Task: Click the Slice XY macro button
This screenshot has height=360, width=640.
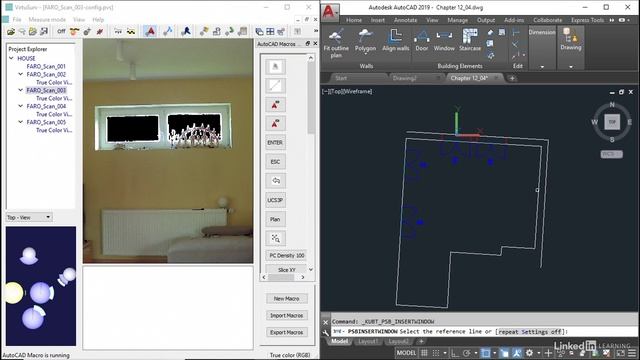Action: [x=287, y=269]
